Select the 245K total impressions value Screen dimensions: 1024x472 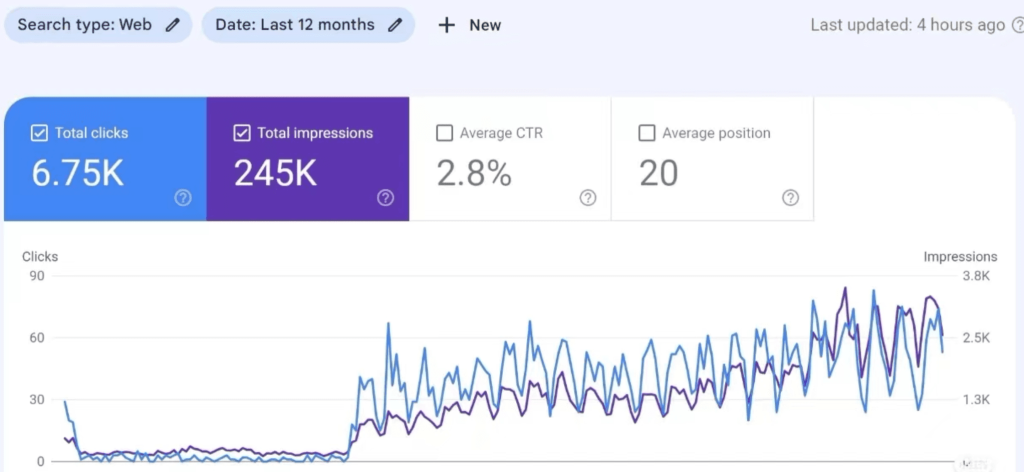coord(276,174)
